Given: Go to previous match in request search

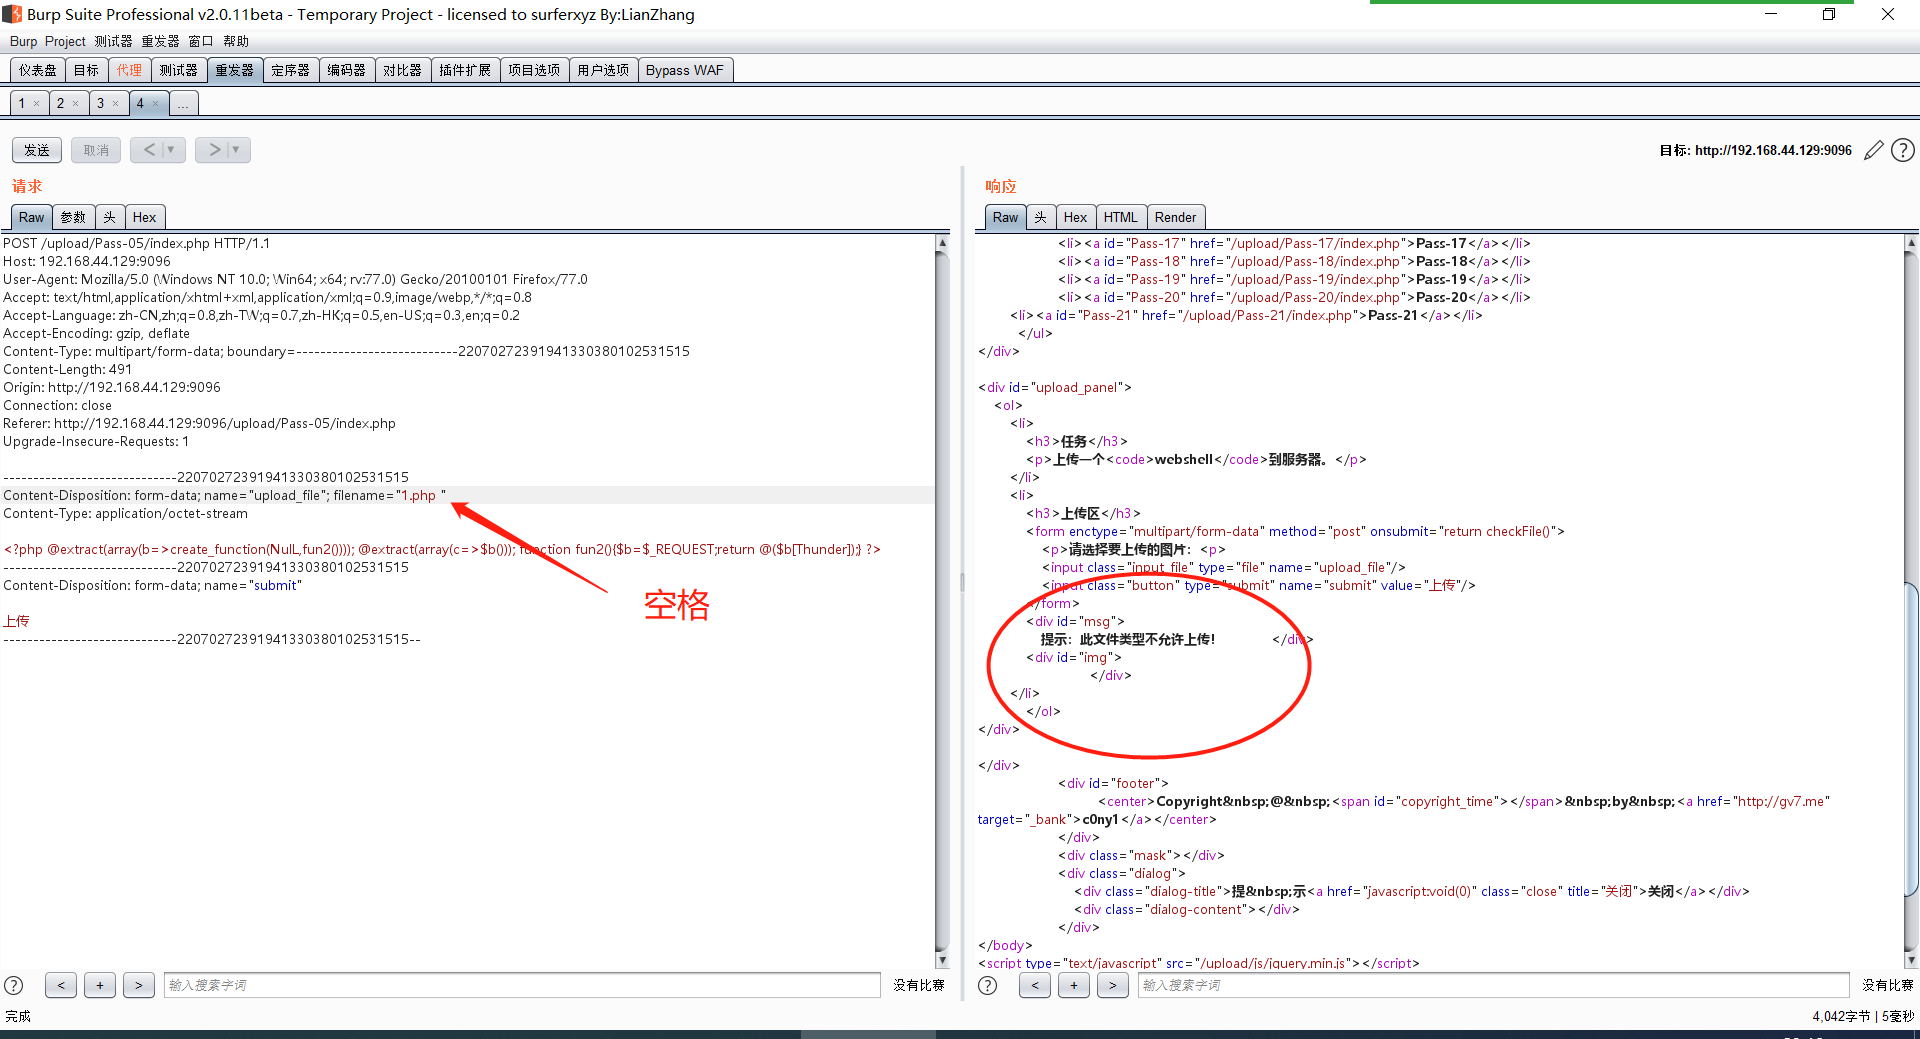Looking at the screenshot, I should (61, 985).
